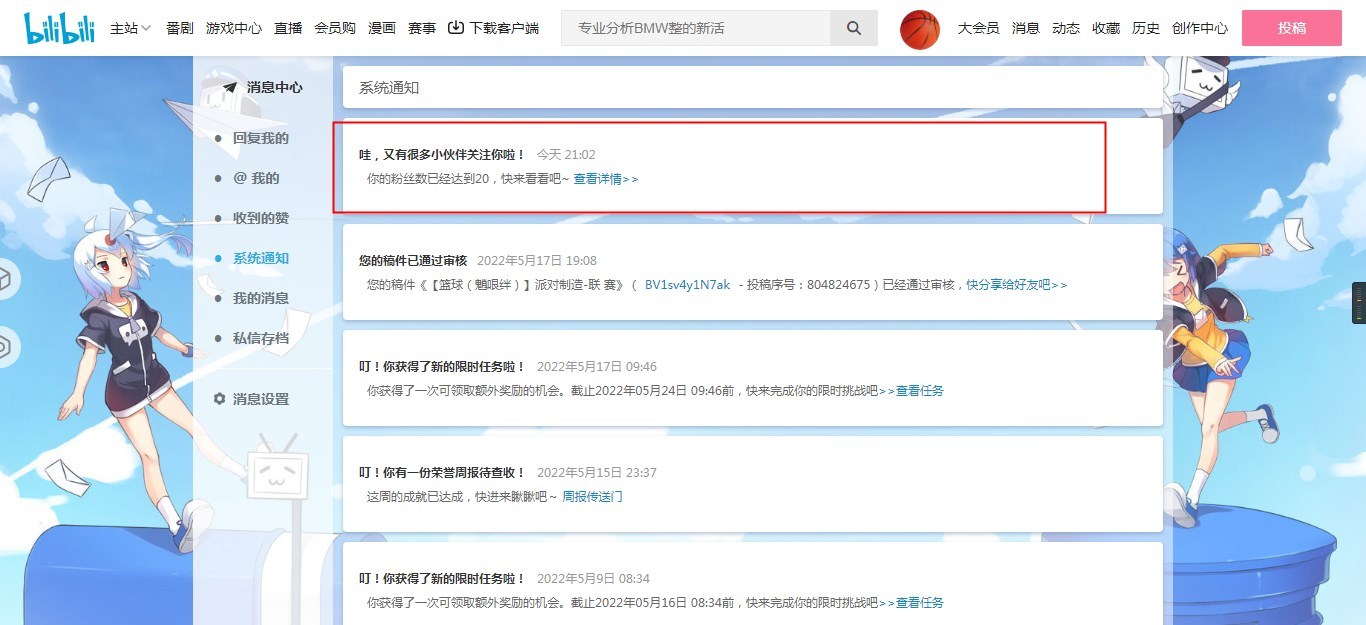Open 大会员 page
Screen dimensions: 1366x625
978,28
